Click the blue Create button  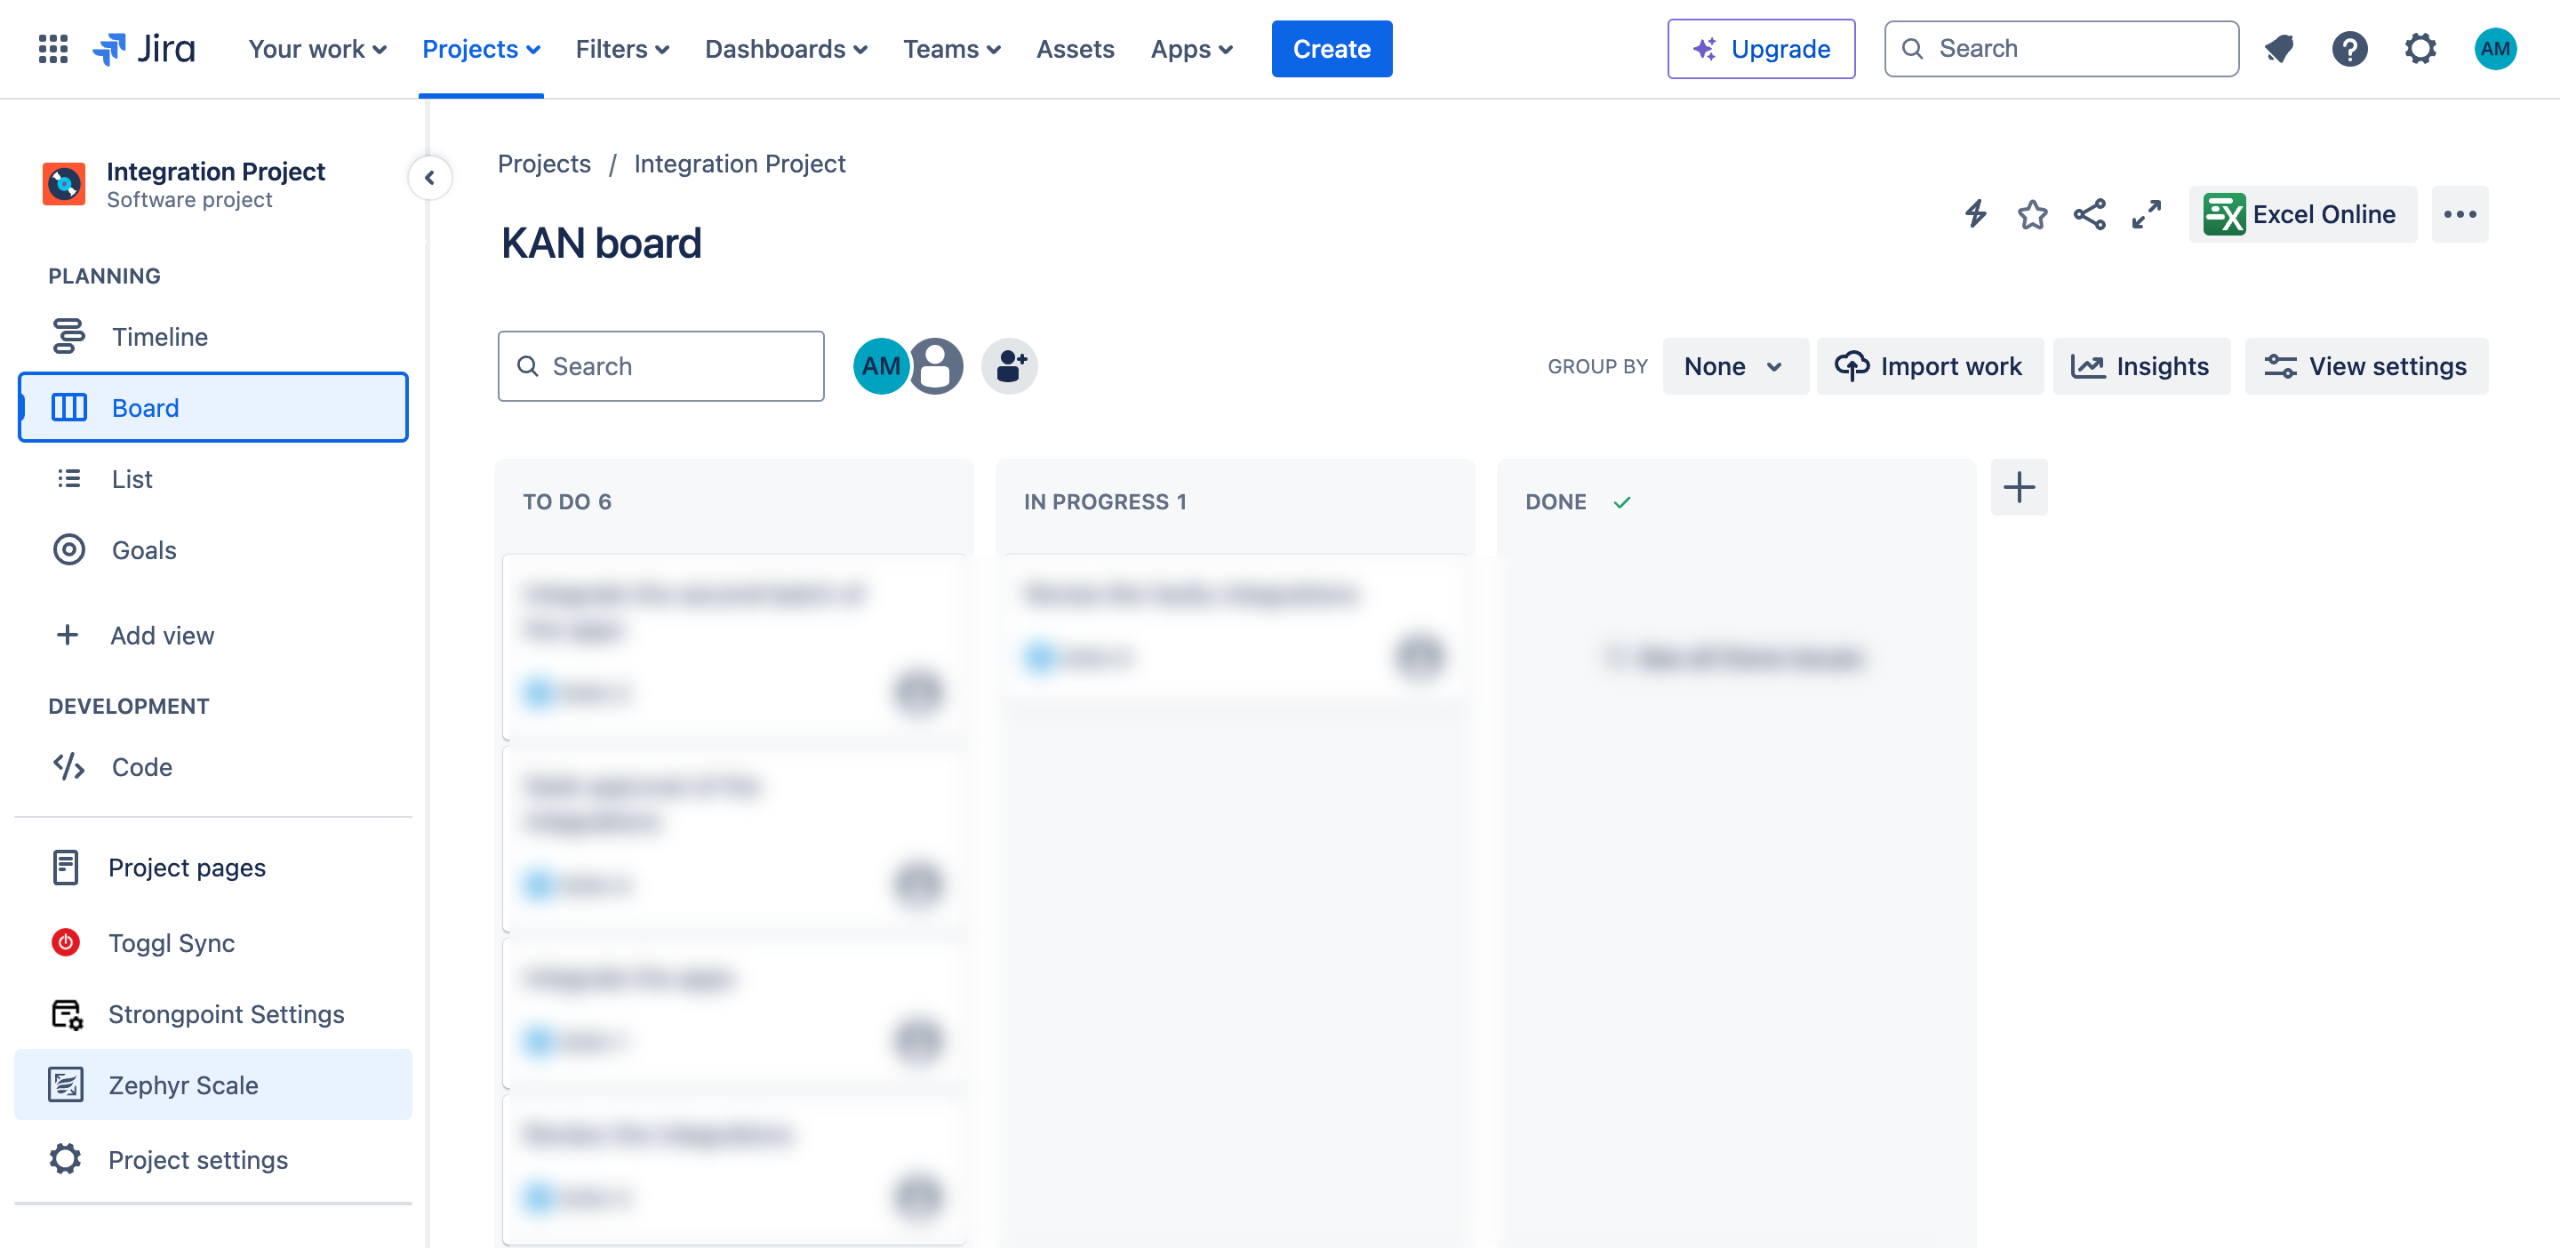point(1331,49)
